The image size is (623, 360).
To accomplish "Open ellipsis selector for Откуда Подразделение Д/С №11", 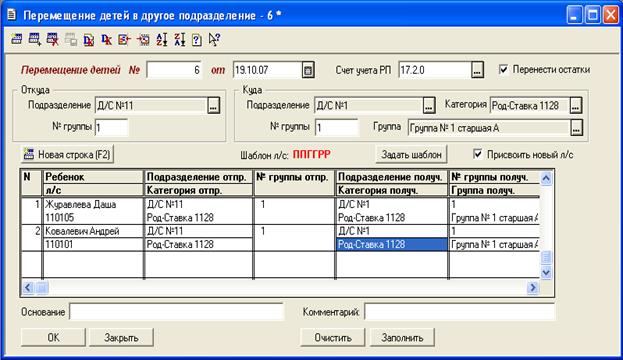I will pyautogui.click(x=213, y=106).
